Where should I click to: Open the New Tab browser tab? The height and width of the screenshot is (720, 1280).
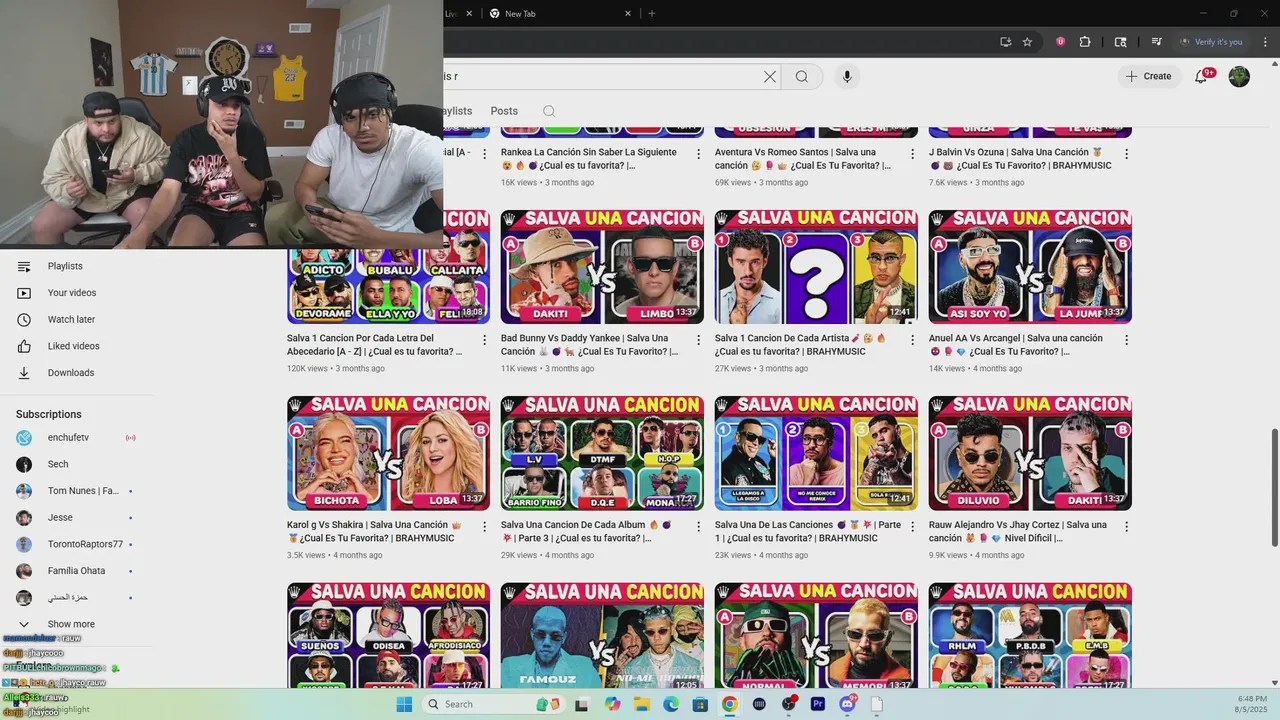[560, 14]
